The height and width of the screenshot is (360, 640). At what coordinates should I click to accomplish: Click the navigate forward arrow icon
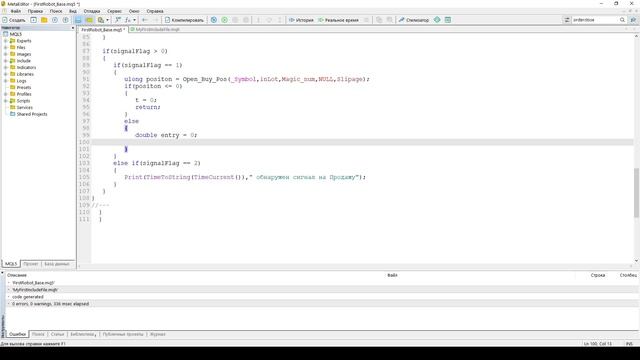tap(155, 20)
